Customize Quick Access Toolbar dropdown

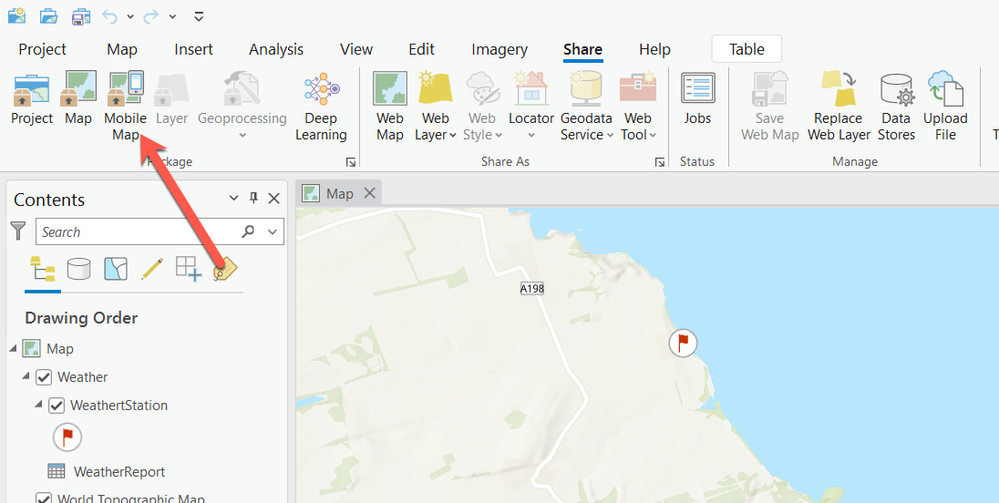coord(199,16)
